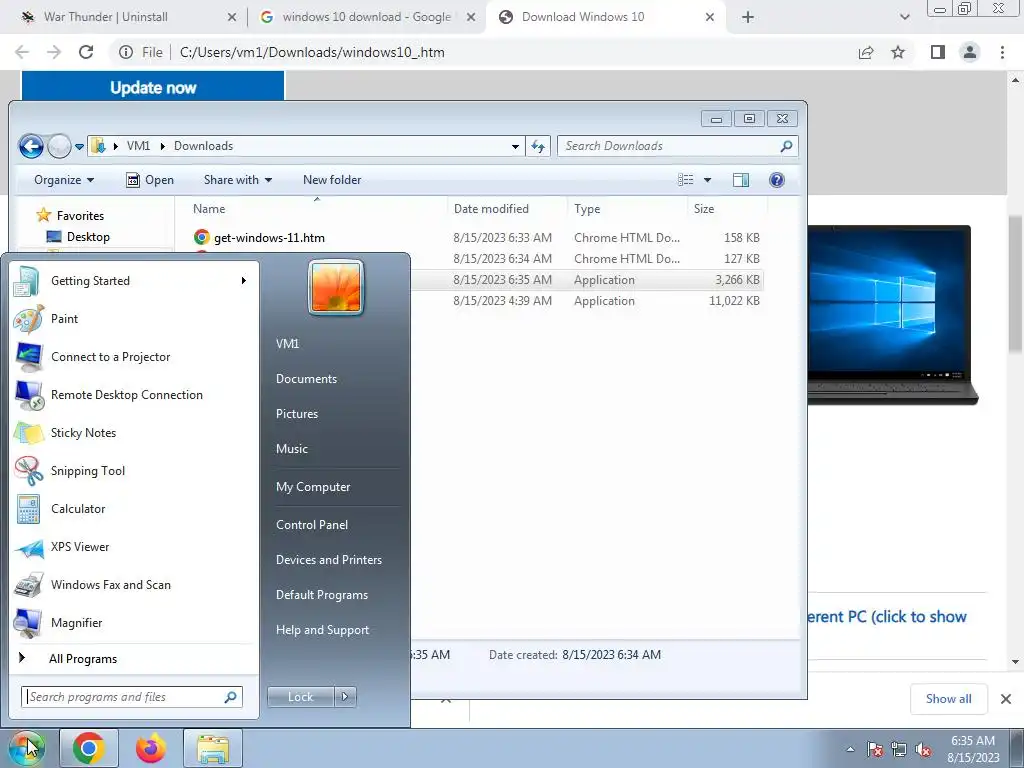Click New folder in Explorer toolbar
The width and height of the screenshot is (1024, 768).
(x=332, y=180)
